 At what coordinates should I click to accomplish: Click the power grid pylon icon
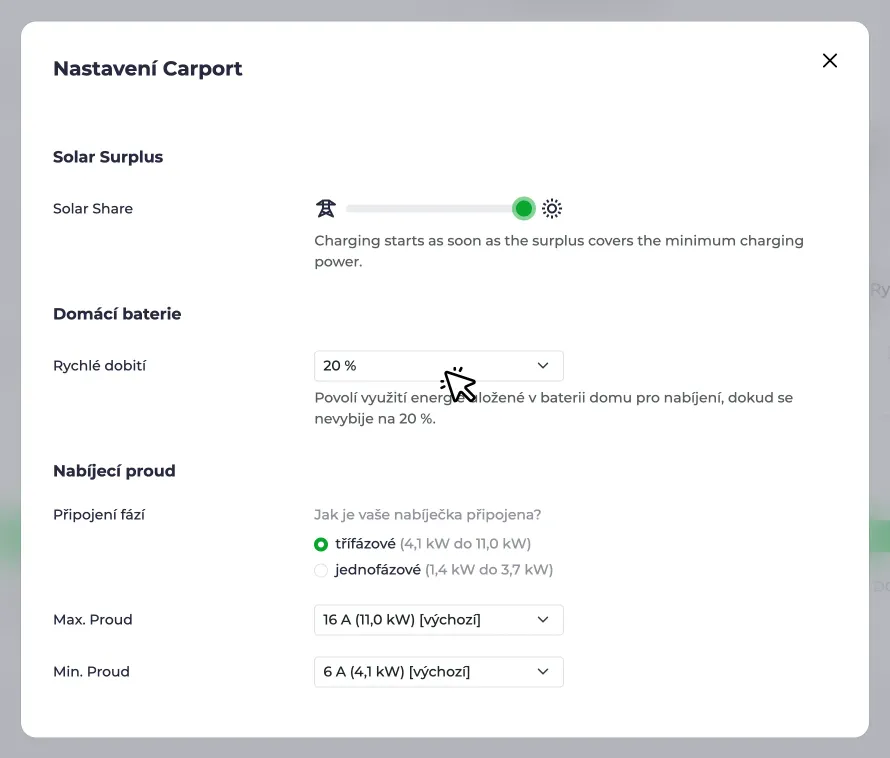(x=326, y=208)
